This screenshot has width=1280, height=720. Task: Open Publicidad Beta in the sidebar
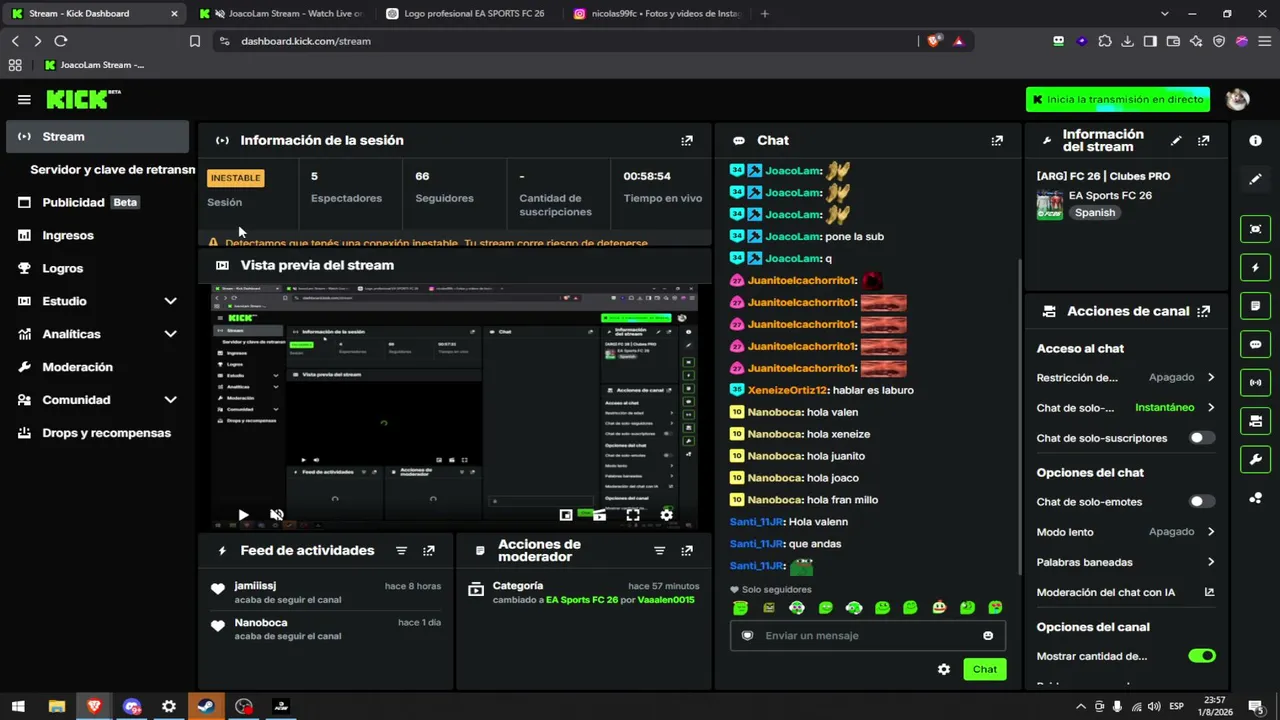(x=97, y=202)
